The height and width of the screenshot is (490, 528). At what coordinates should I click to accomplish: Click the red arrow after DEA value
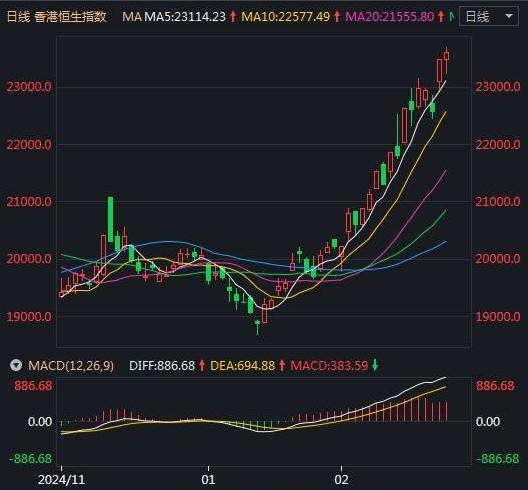point(282,365)
